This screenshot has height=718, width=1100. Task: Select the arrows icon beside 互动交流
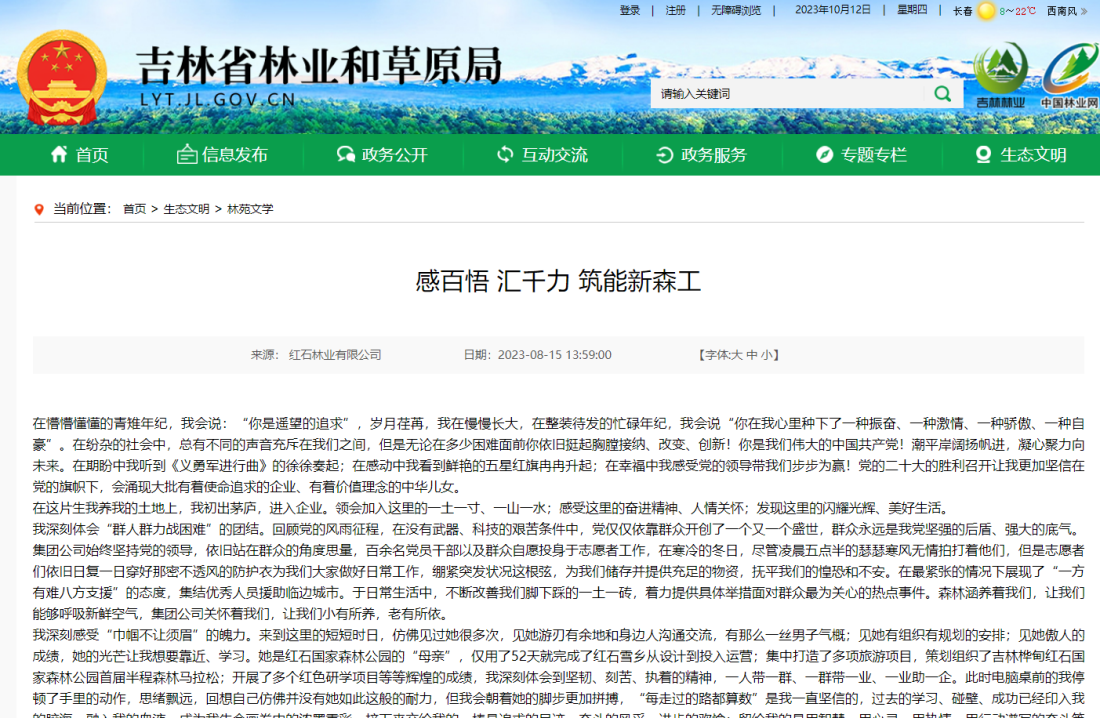point(503,155)
